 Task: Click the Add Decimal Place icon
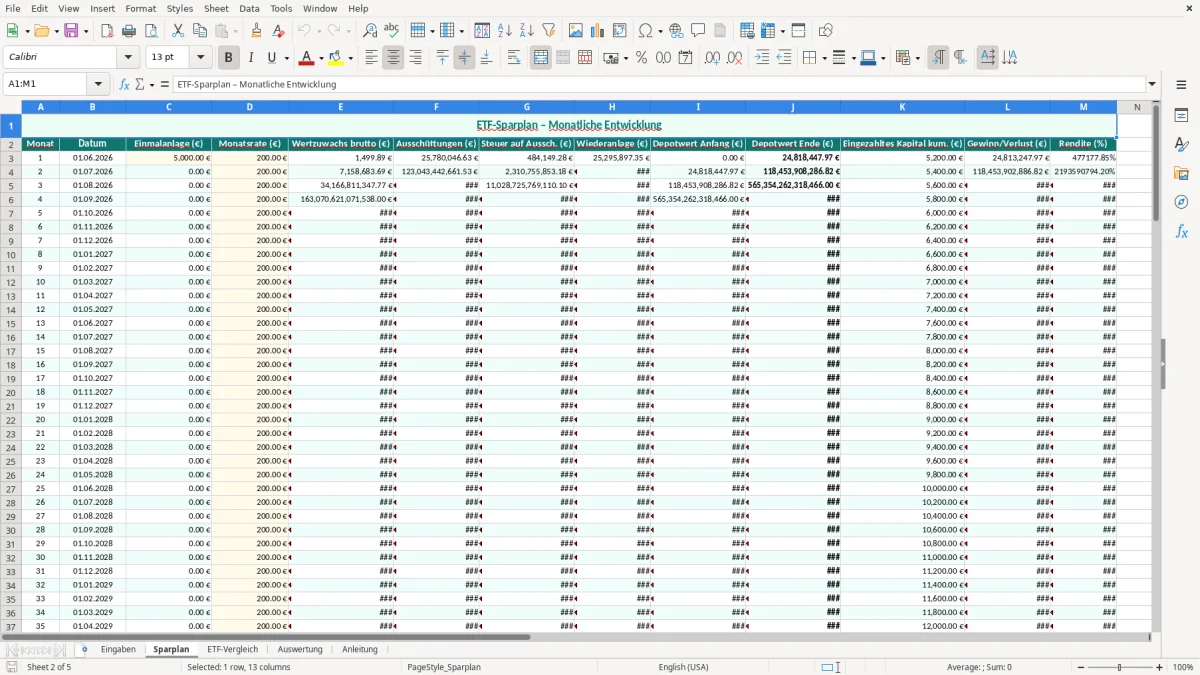tap(712, 58)
